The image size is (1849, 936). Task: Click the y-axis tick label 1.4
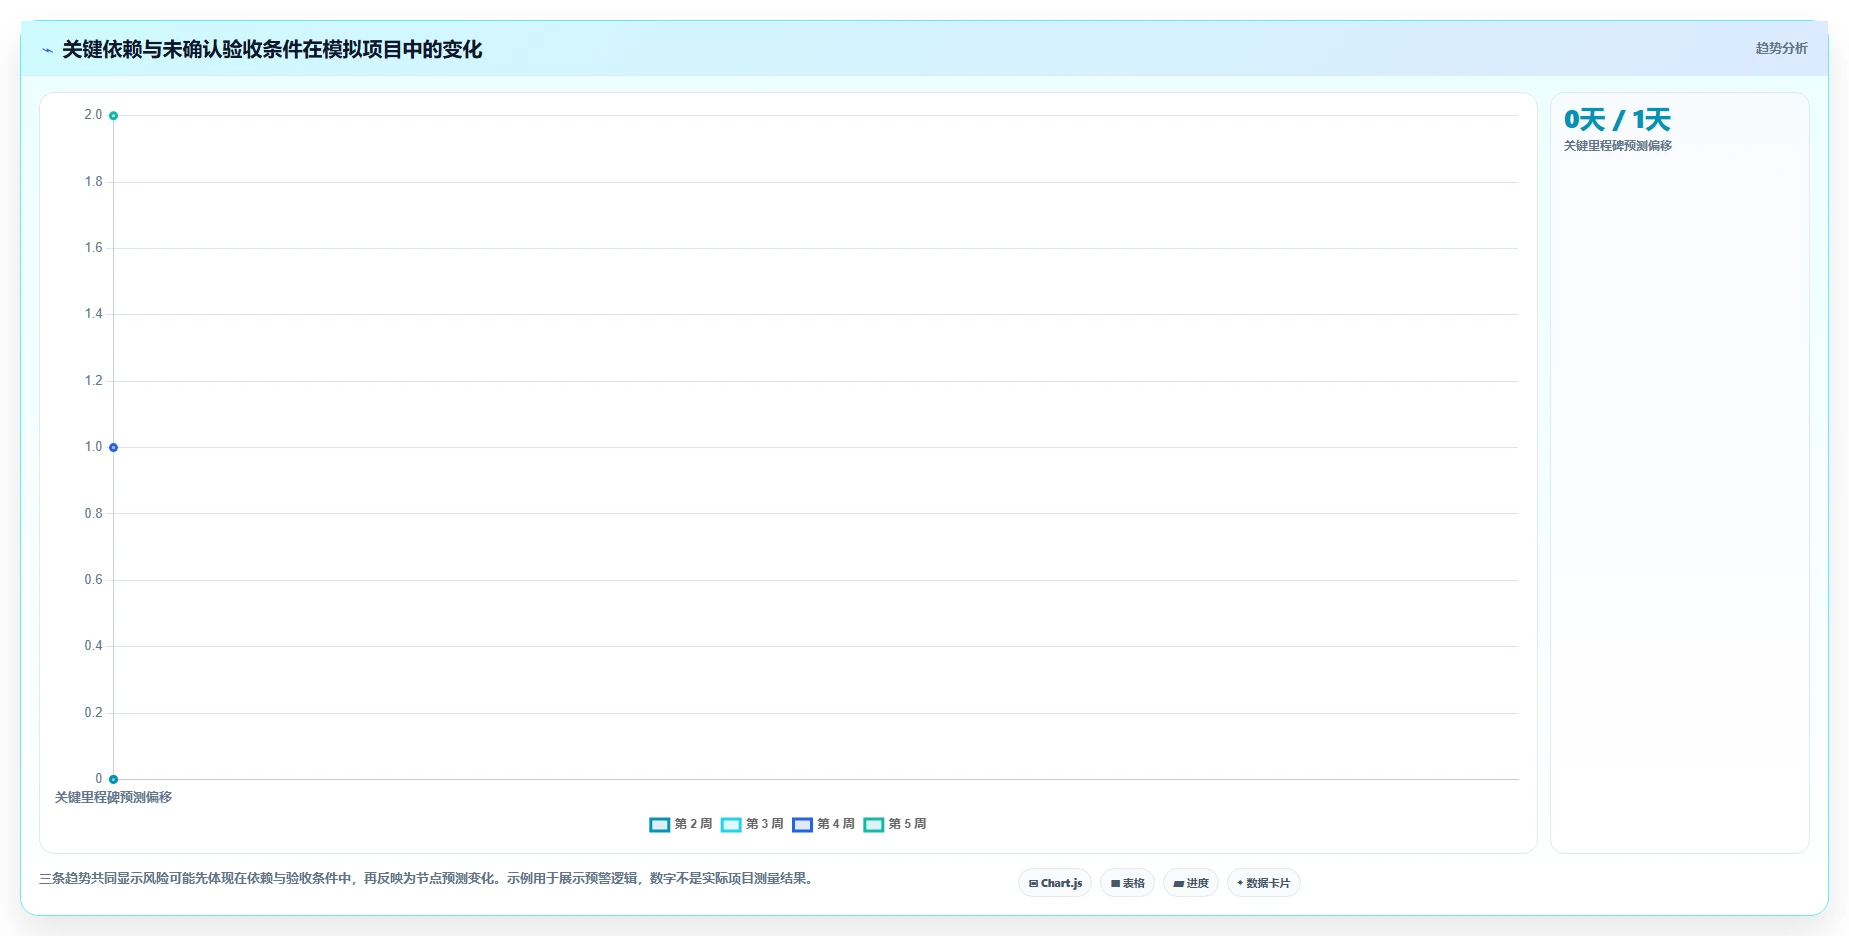[93, 314]
